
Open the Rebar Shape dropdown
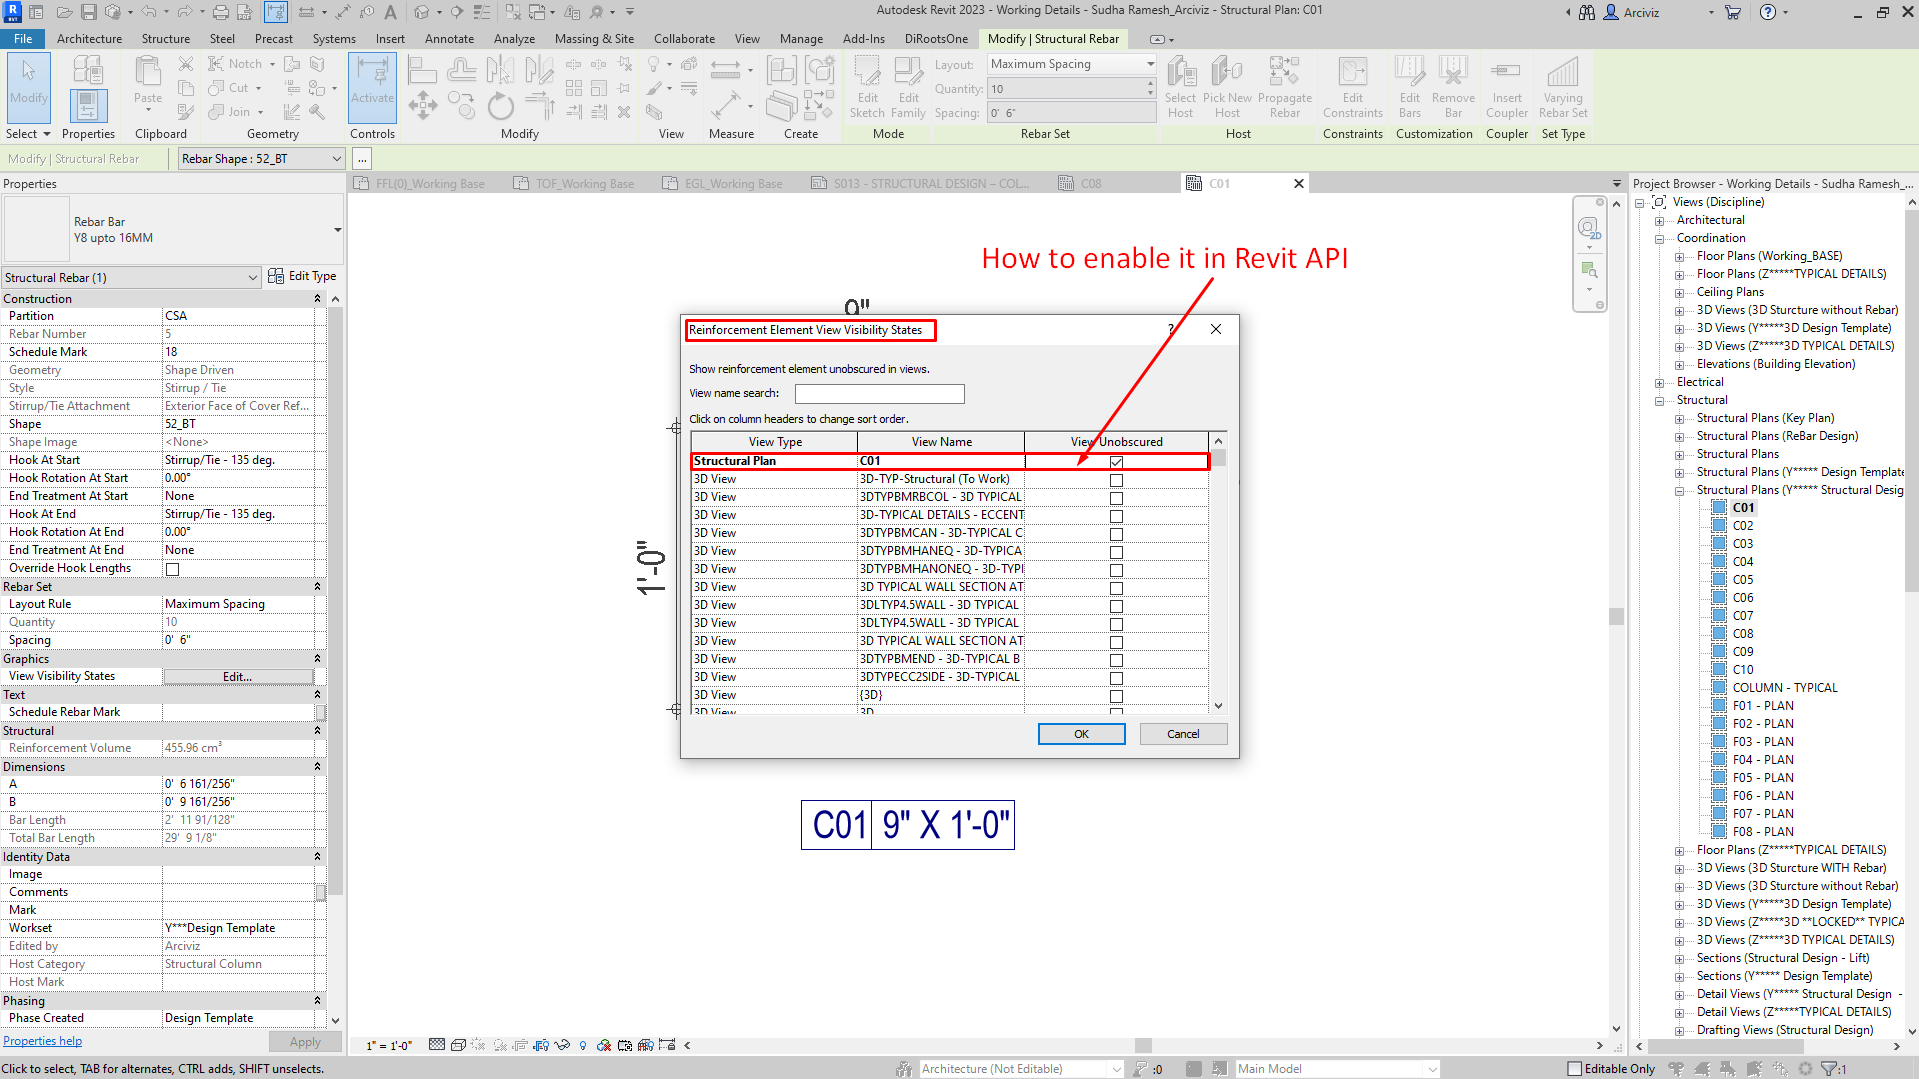pyautogui.click(x=336, y=159)
